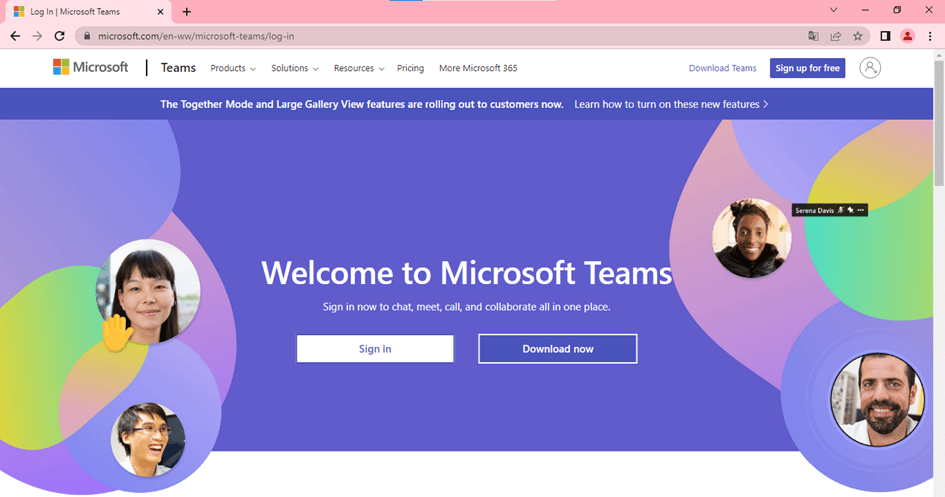Click the Sign in button

[375, 349]
